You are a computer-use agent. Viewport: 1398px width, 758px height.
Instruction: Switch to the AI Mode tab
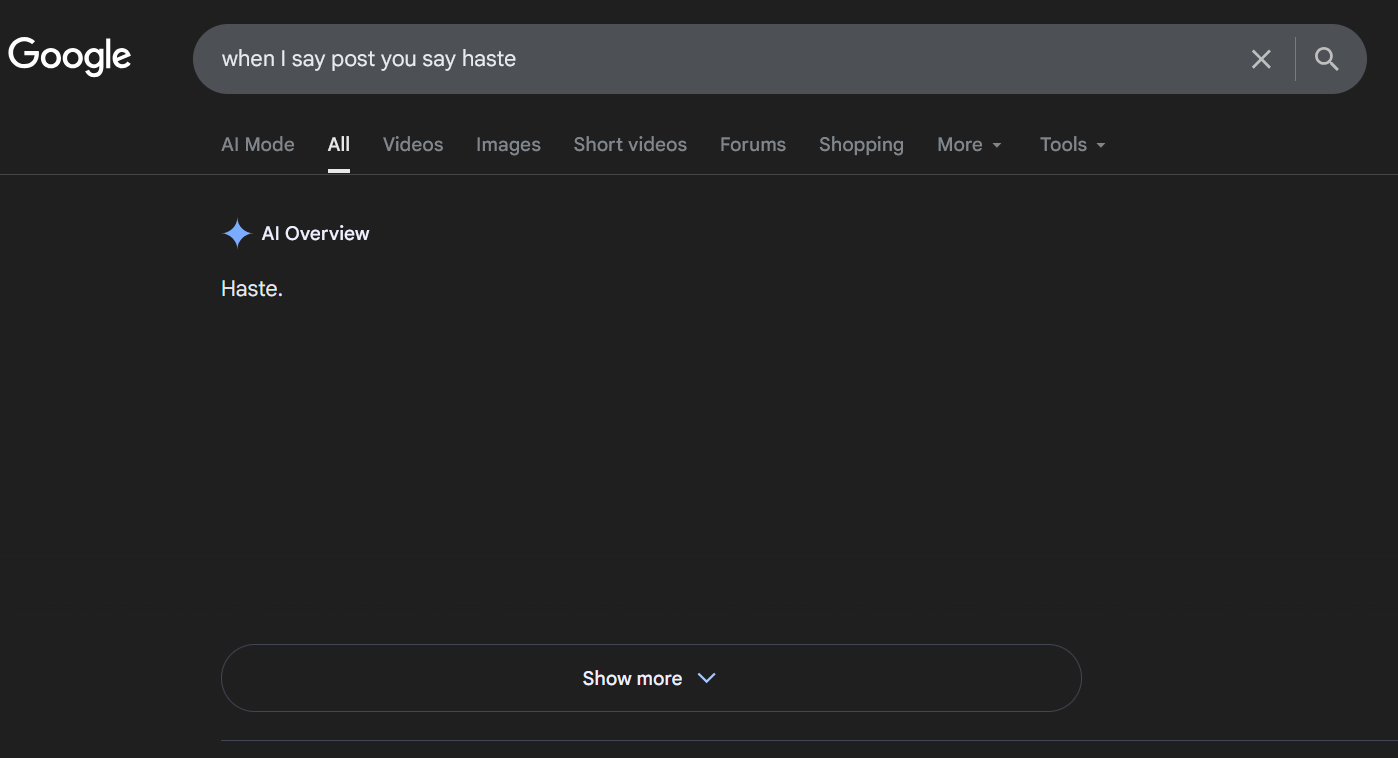point(258,145)
